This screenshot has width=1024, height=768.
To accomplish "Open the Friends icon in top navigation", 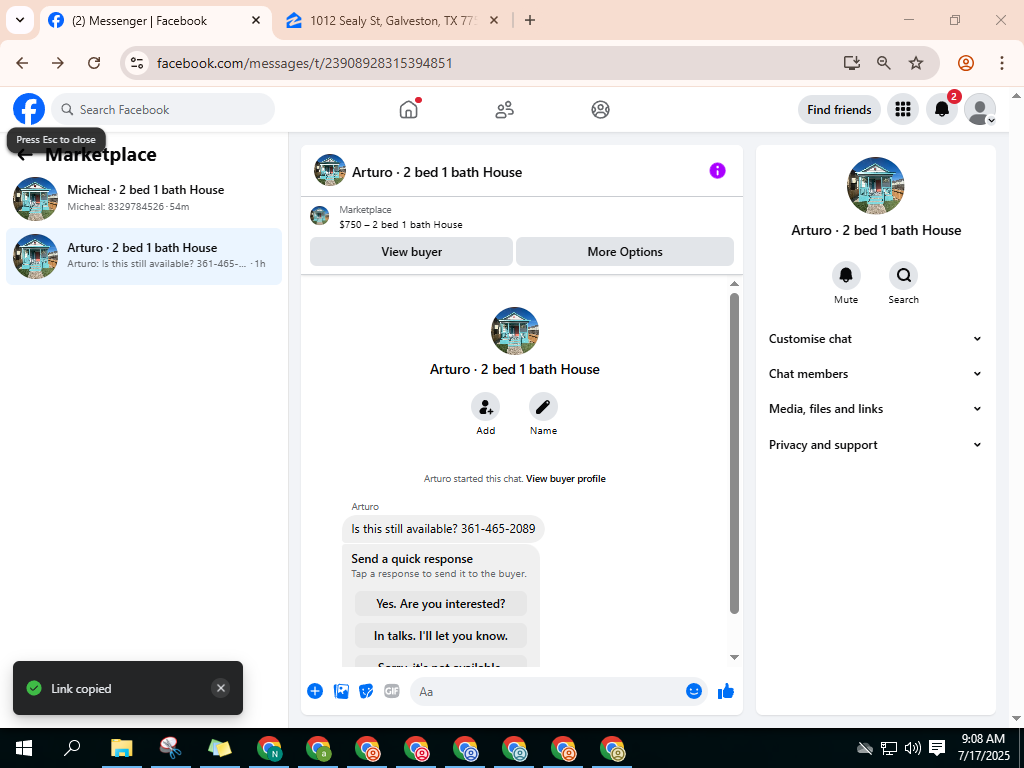I will coord(504,110).
